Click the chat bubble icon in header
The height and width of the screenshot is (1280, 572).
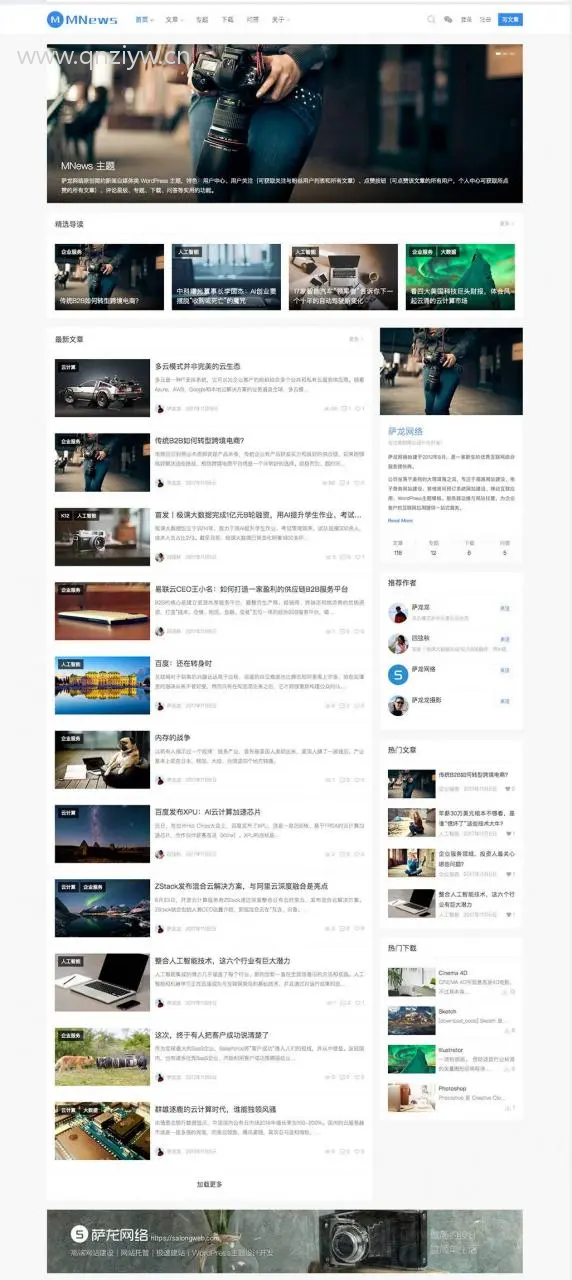tap(448, 19)
